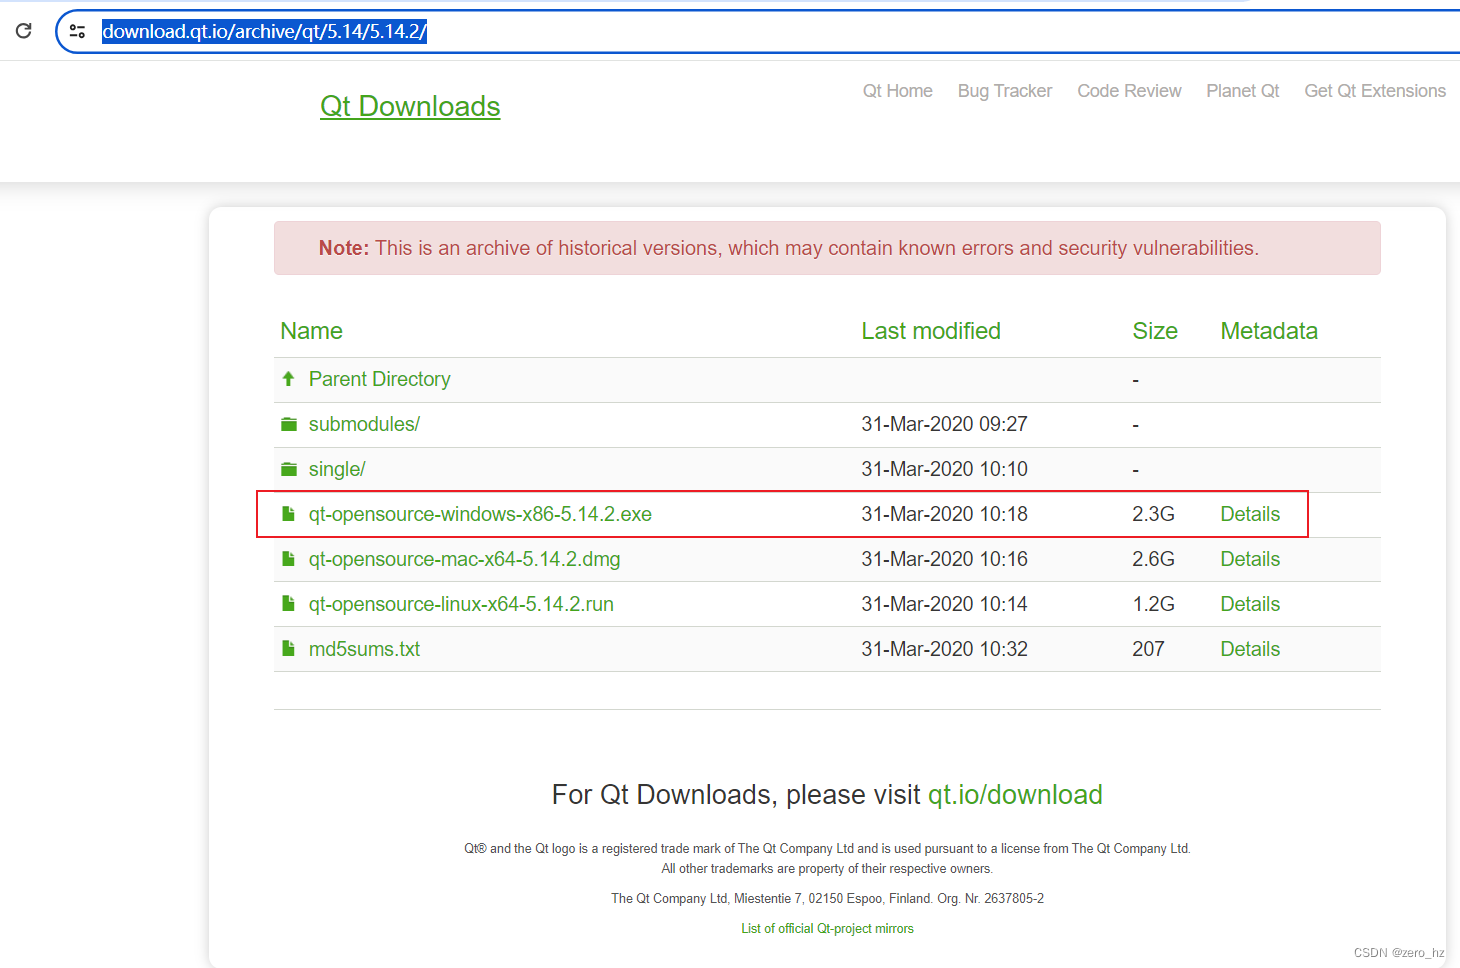Open Code Review nav link
This screenshot has height=968, width=1460.
(x=1129, y=91)
